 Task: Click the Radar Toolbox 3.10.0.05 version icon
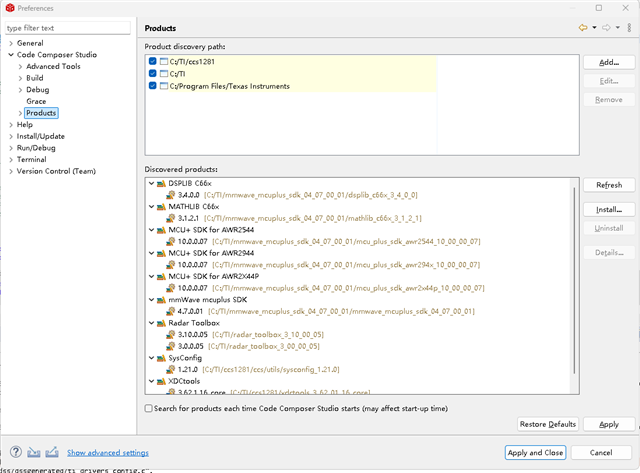click(x=171, y=335)
